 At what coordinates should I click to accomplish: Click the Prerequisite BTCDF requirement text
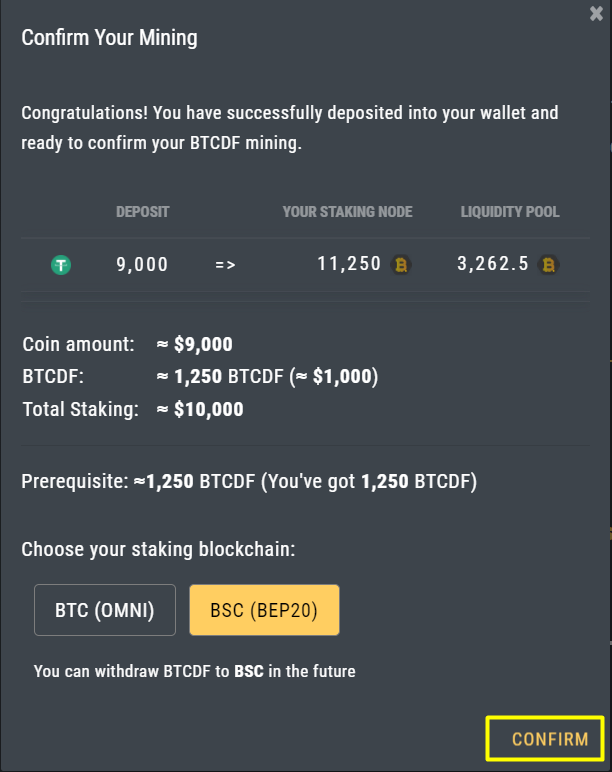point(249,482)
